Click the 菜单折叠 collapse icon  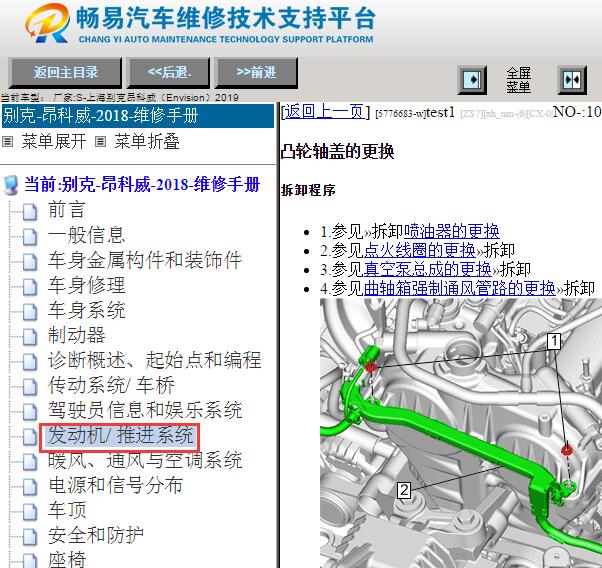coord(100,142)
